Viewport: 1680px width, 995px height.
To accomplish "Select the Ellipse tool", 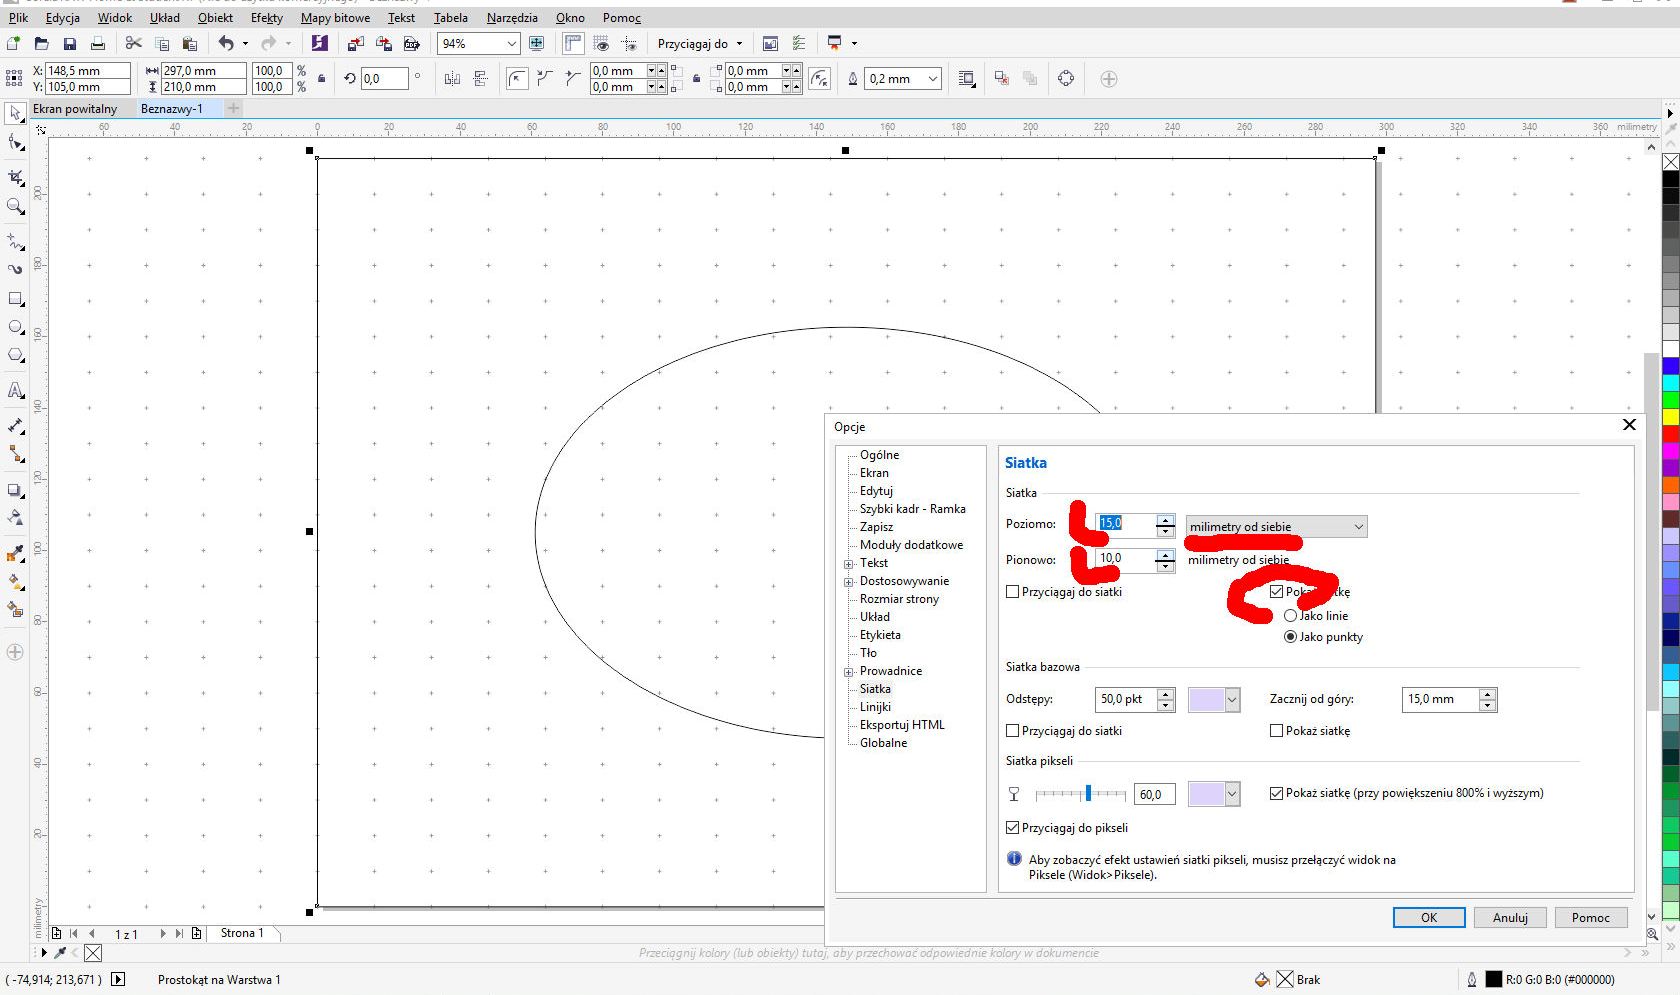I will 16,328.
